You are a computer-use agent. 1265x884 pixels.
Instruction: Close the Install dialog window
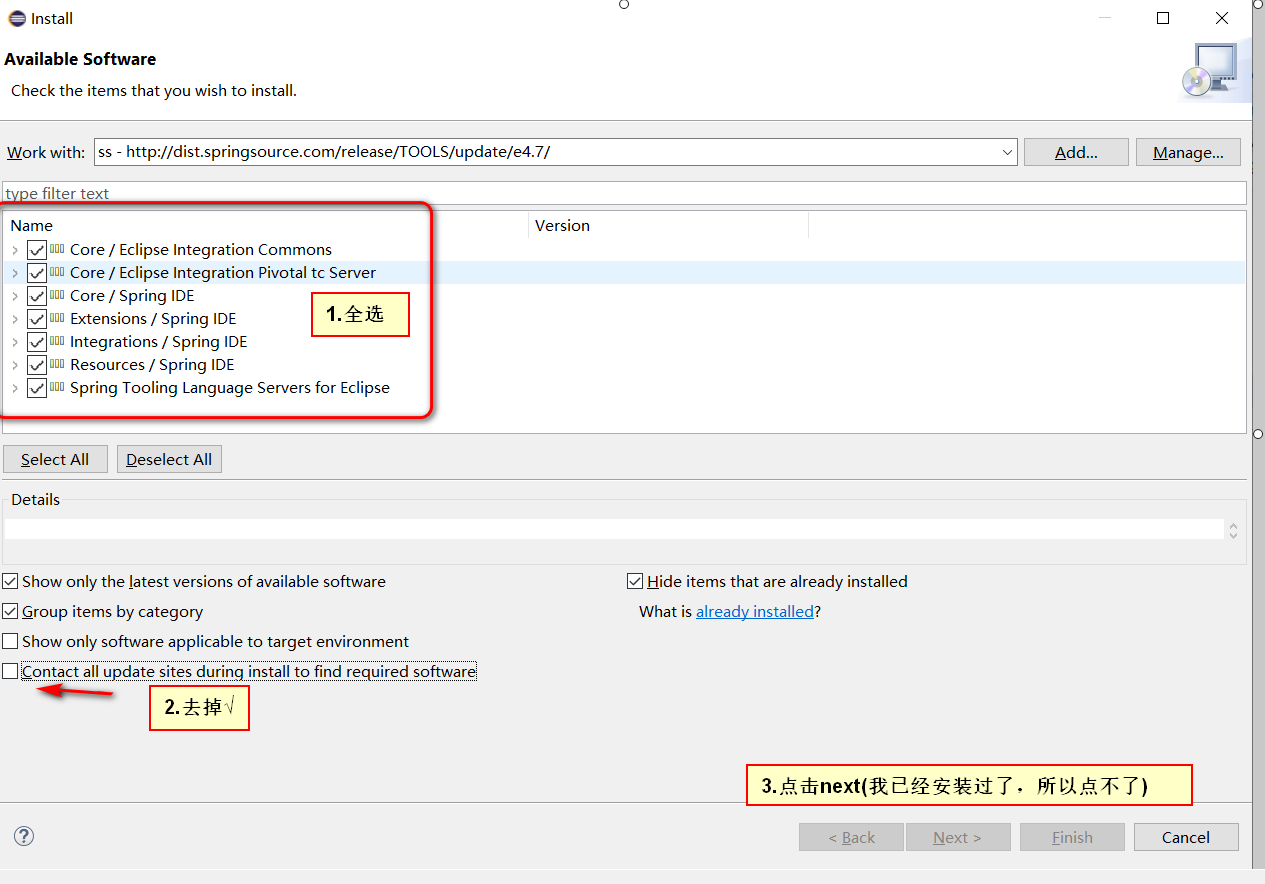click(x=1222, y=18)
